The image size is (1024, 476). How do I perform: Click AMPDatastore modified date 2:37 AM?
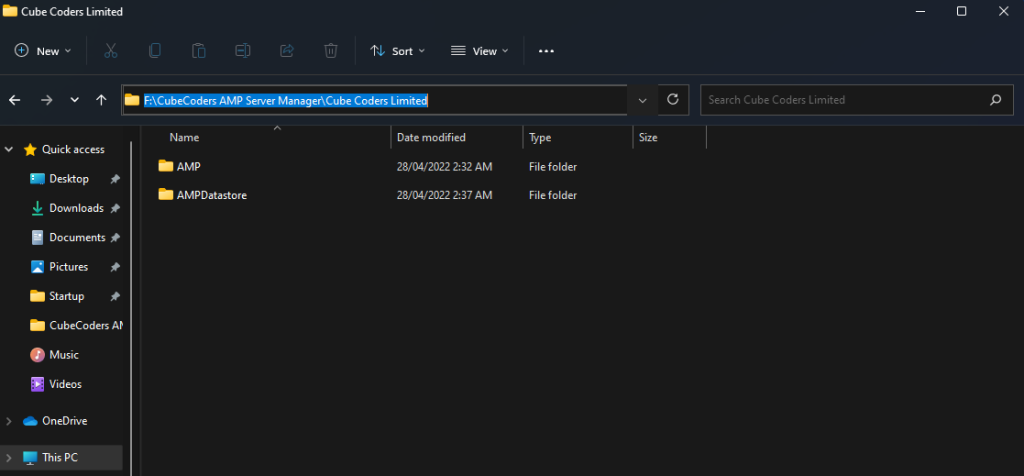click(x=444, y=195)
